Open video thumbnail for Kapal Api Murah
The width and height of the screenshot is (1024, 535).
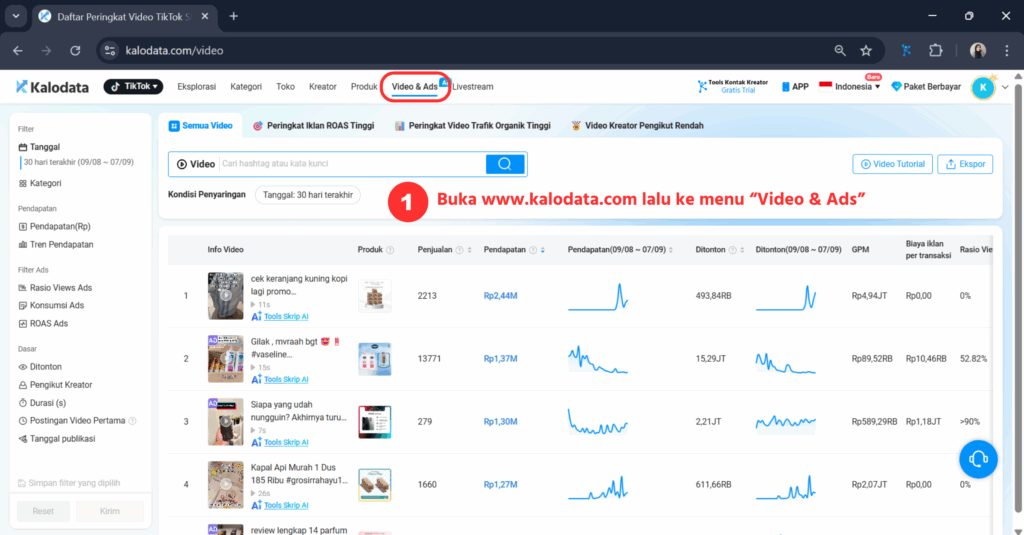pyautogui.click(x=225, y=485)
